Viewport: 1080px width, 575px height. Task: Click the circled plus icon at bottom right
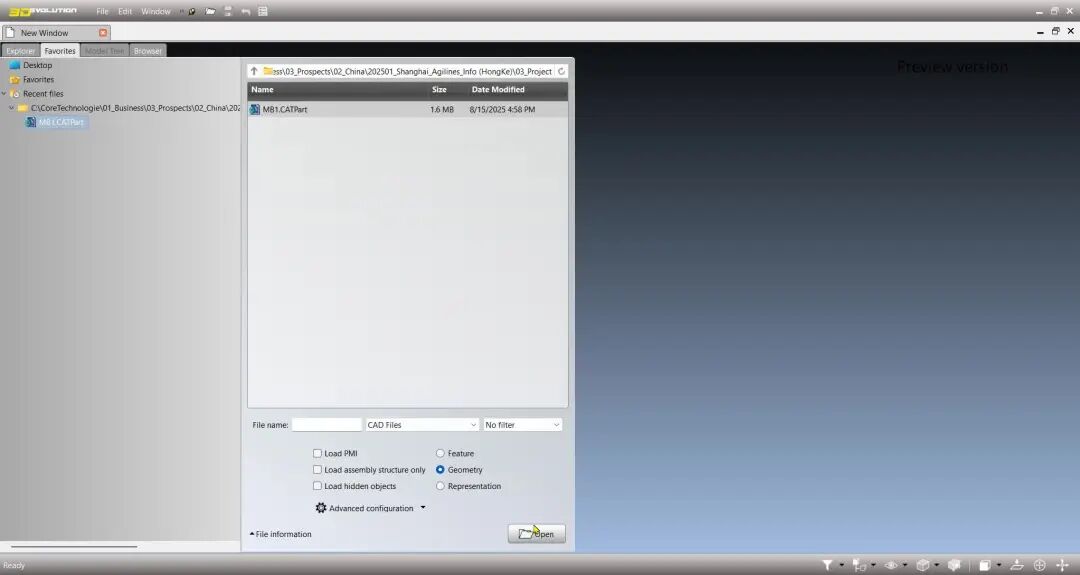(x=1039, y=565)
